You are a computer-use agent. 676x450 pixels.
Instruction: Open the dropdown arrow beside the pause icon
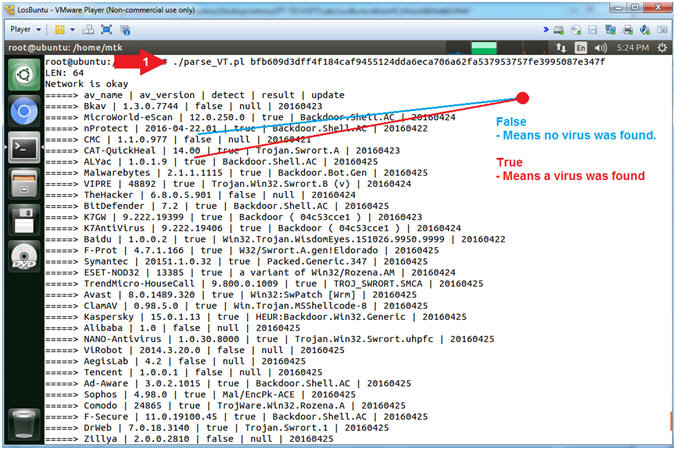point(72,30)
